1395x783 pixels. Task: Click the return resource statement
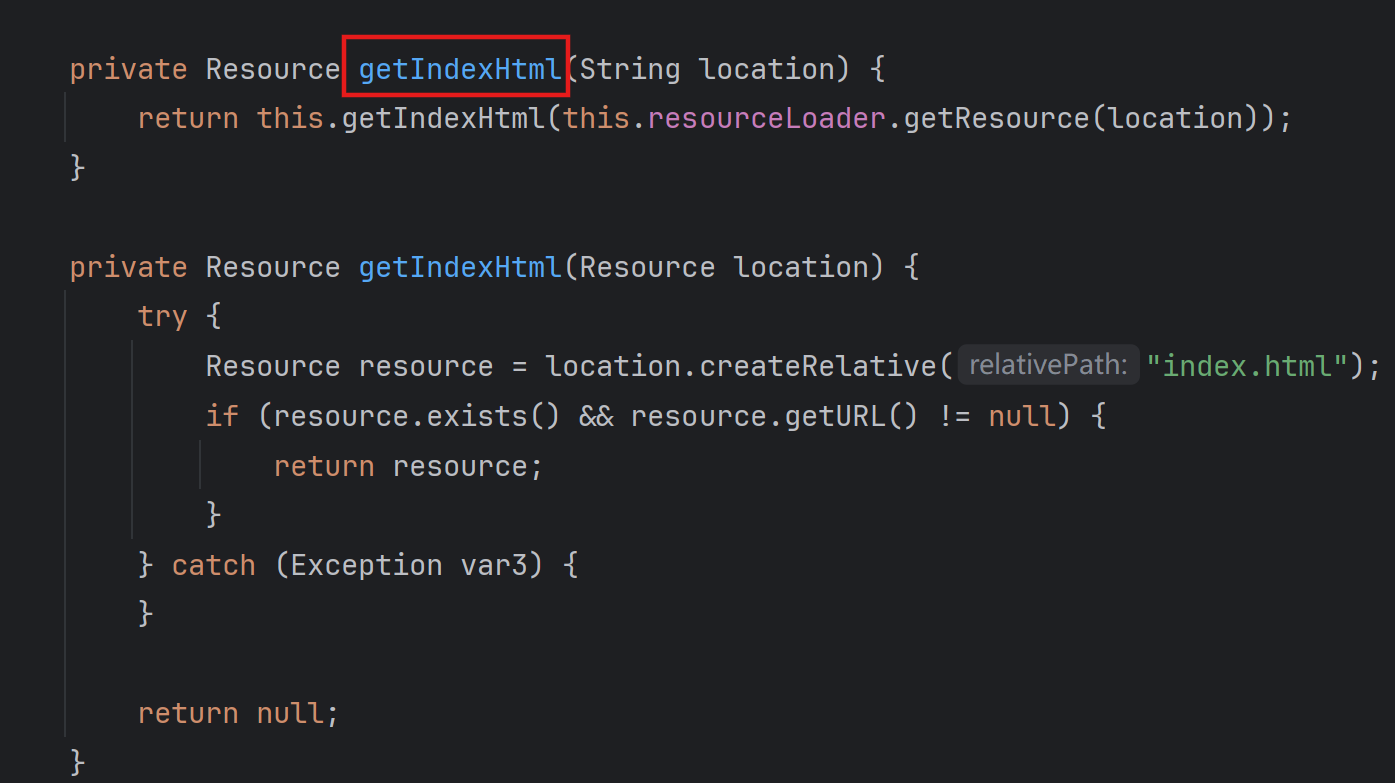click(407, 465)
